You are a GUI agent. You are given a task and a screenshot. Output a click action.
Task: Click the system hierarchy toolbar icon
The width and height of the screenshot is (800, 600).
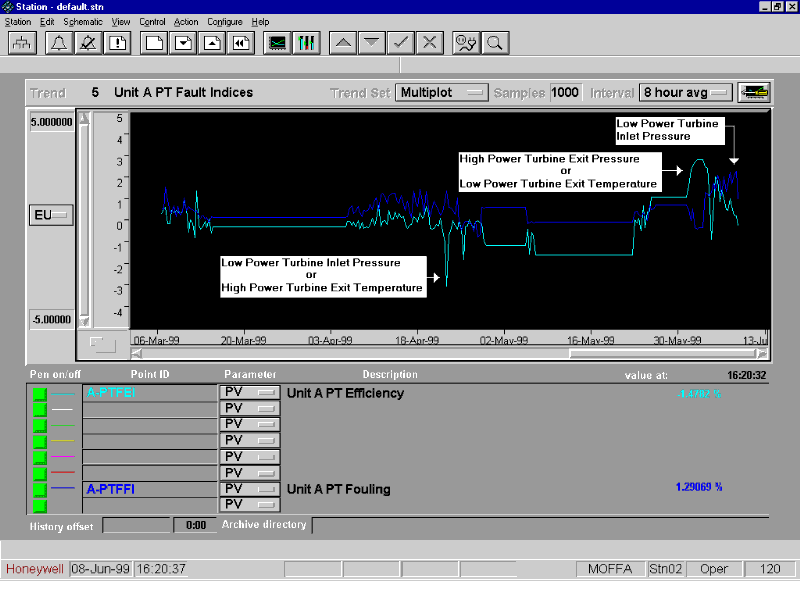(x=23, y=43)
